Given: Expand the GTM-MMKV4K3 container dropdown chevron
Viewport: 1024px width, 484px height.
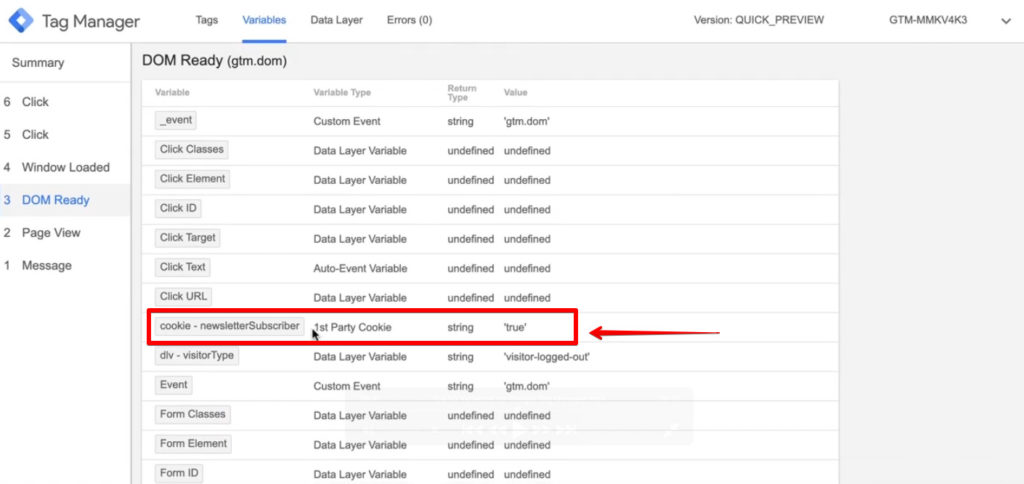Looking at the screenshot, I should click(x=1006, y=21).
